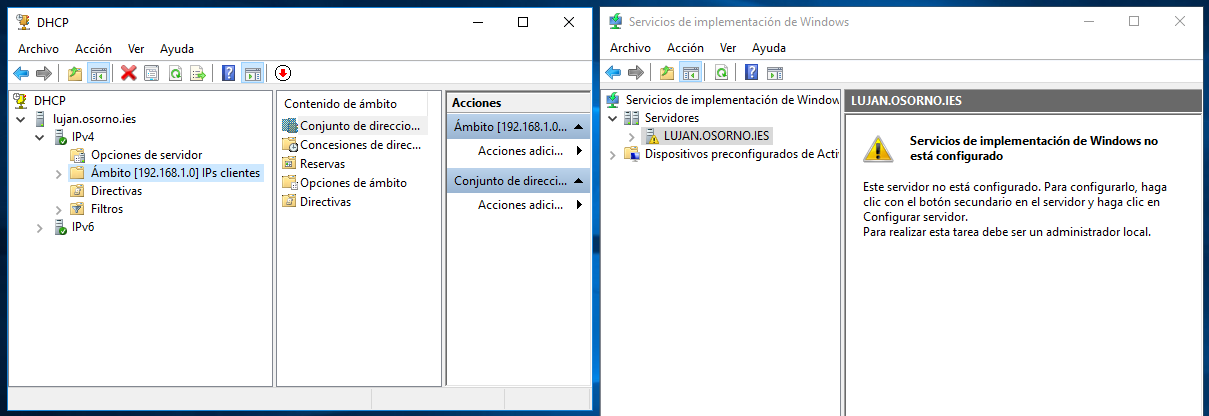Click the Opciones de servidor folder icon

pos(78,155)
